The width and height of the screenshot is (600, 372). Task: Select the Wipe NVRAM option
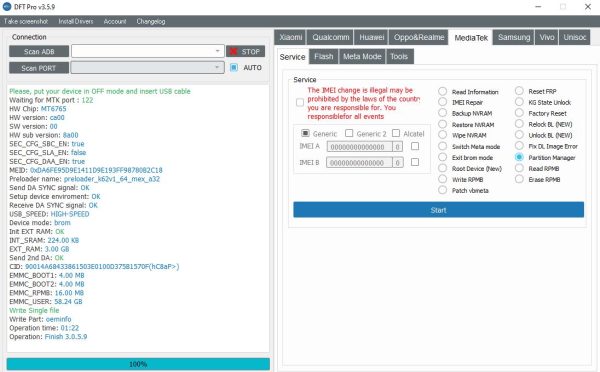click(442, 135)
